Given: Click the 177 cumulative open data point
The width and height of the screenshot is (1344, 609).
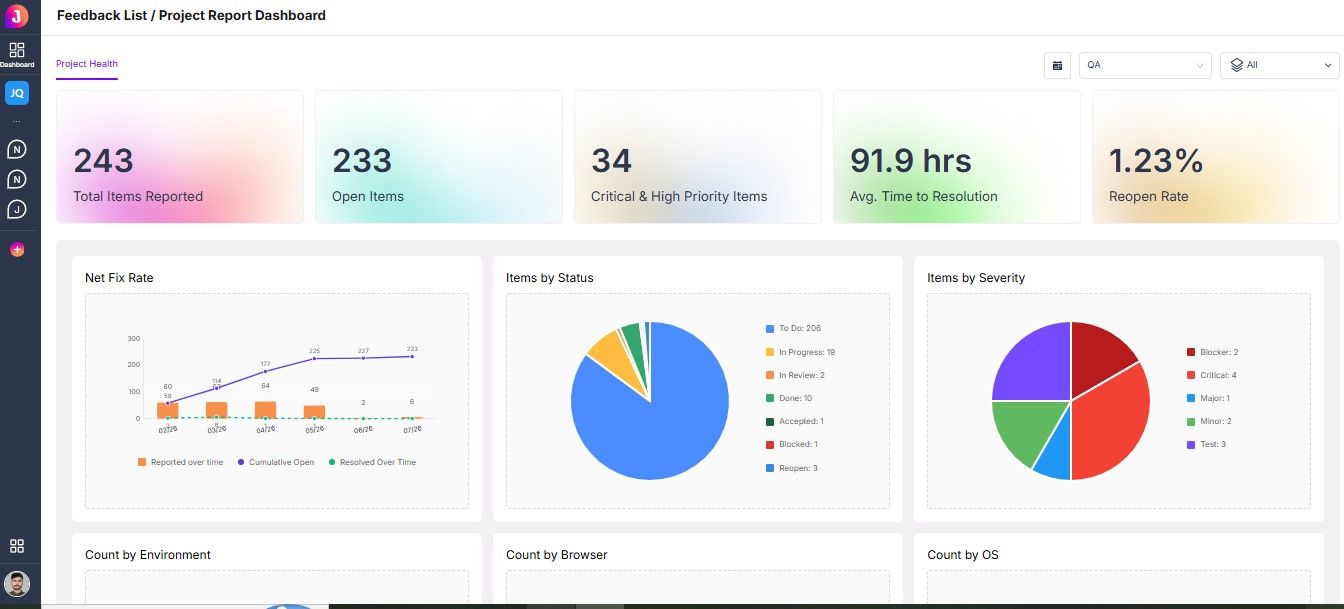Looking at the screenshot, I should (x=265, y=371).
